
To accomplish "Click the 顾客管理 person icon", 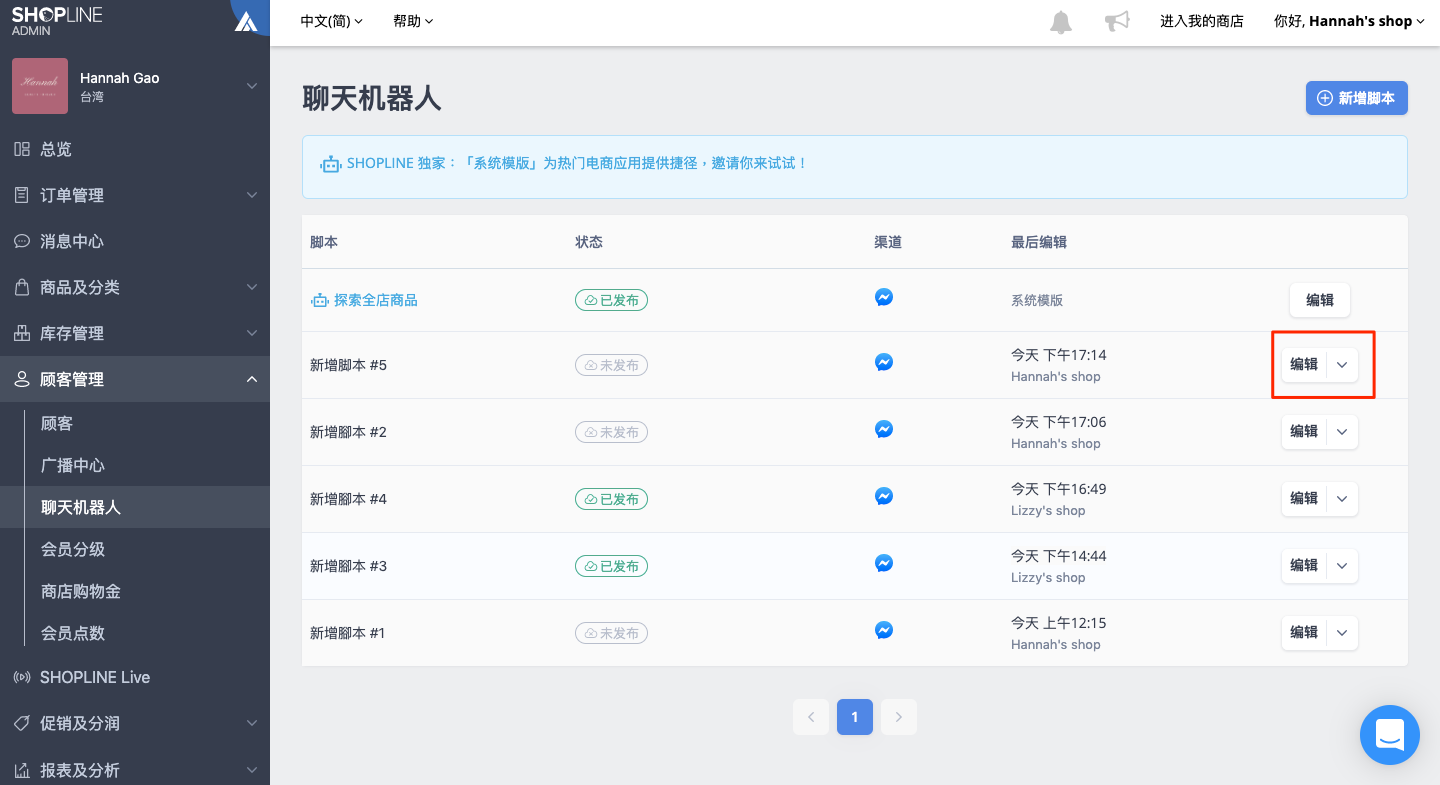I will pos(21,379).
